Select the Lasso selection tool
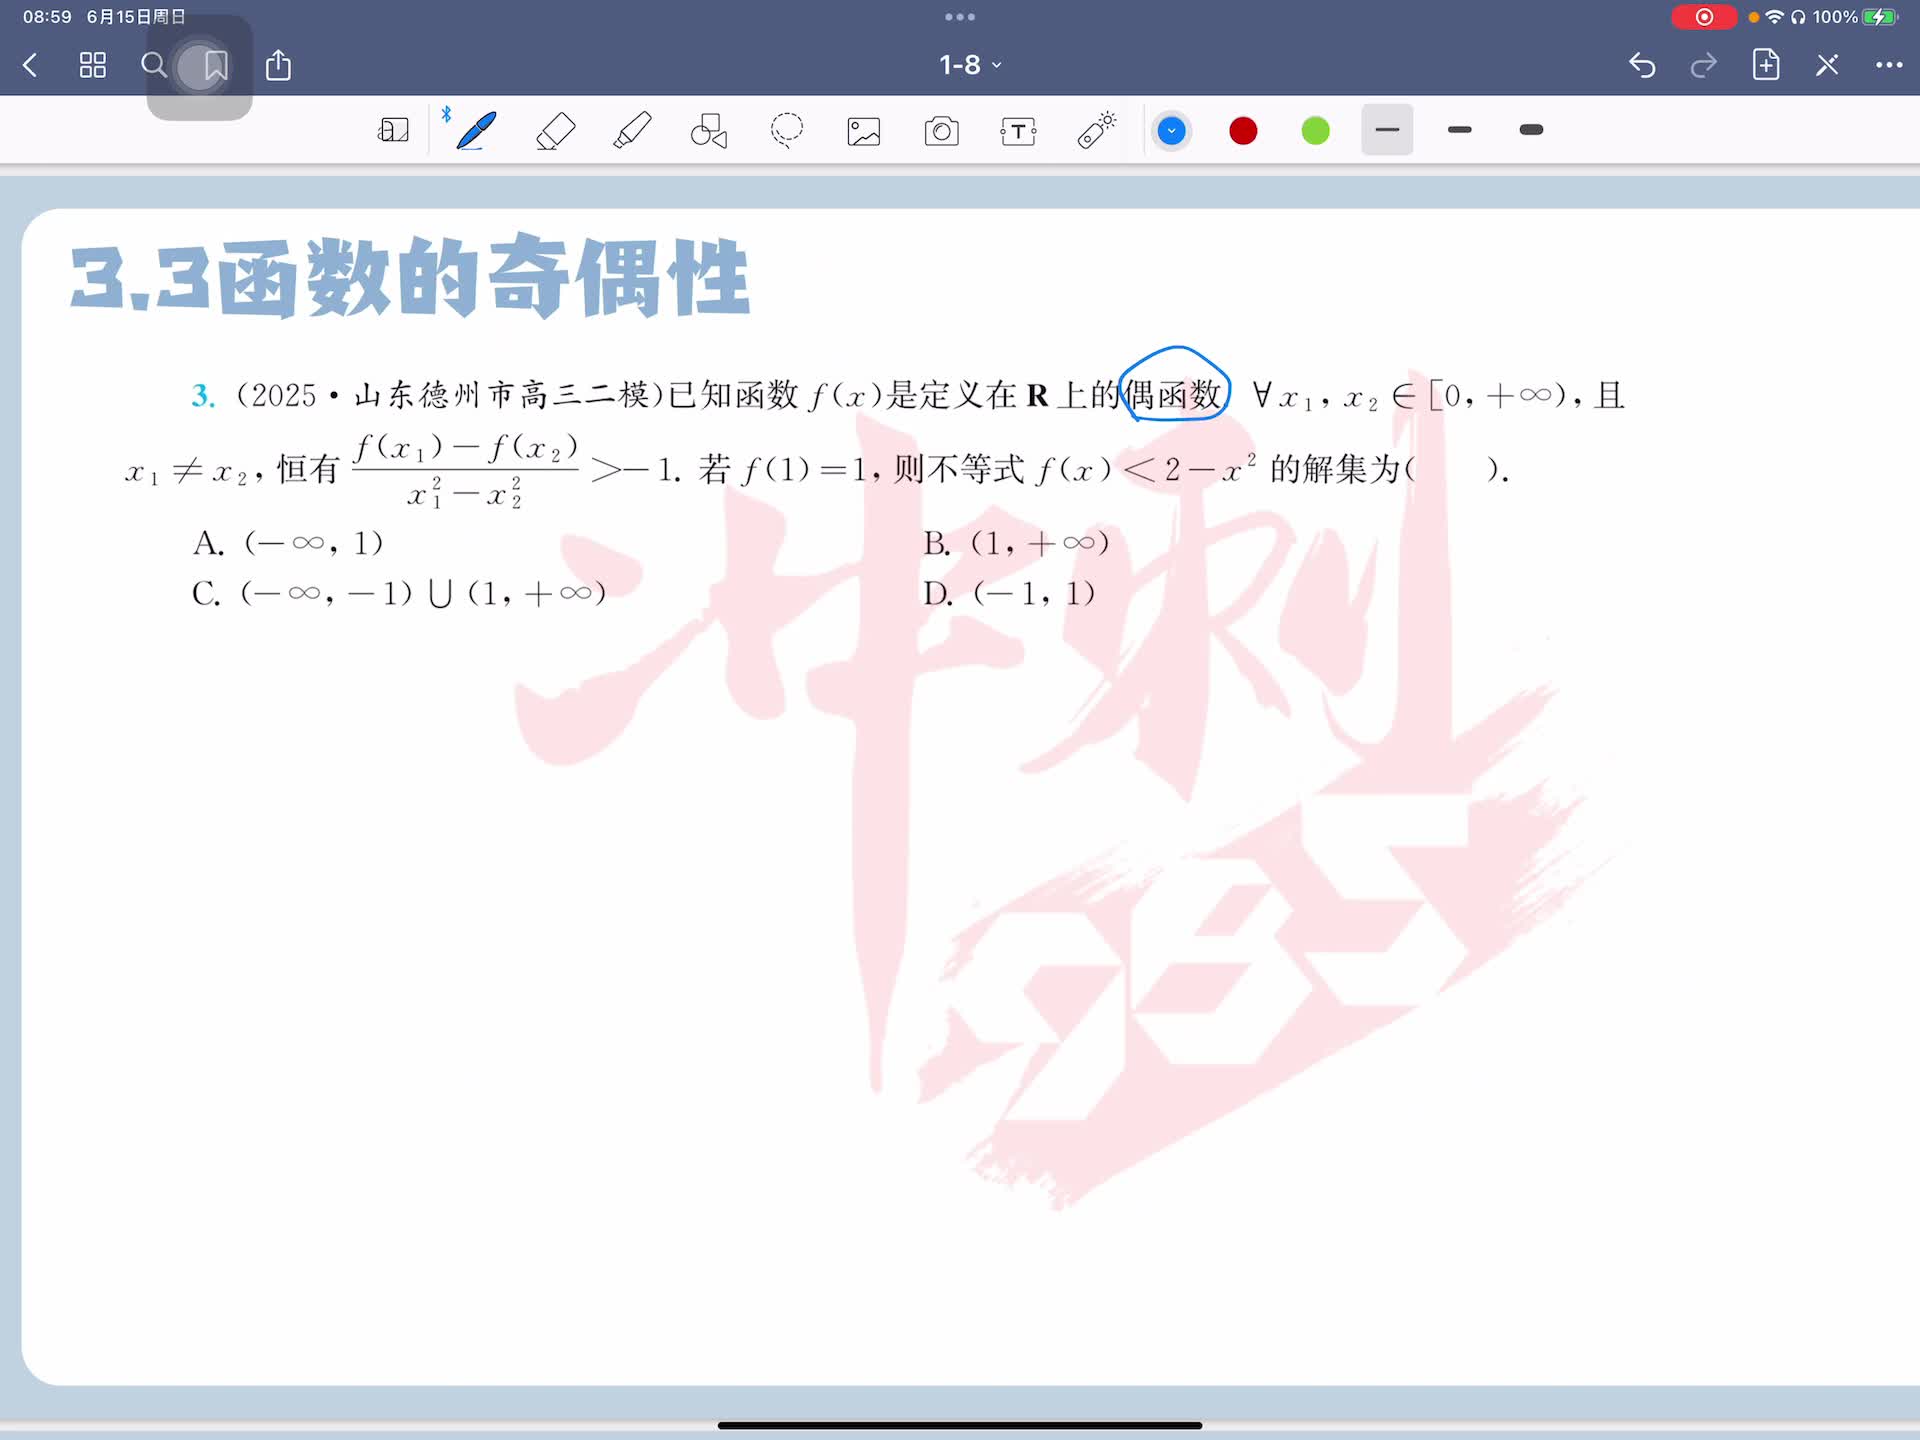Image resolution: width=1920 pixels, height=1440 pixels. pos(787,130)
